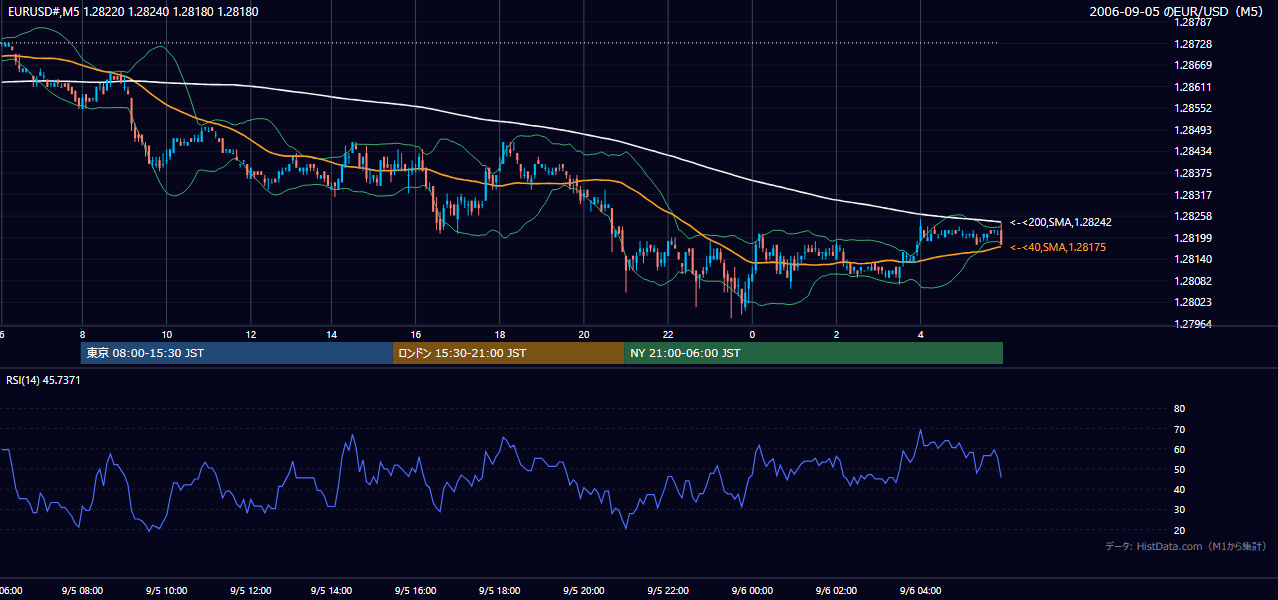Click the 9/5 12:00 bottom time label
The image size is (1278, 600).
(x=250, y=591)
